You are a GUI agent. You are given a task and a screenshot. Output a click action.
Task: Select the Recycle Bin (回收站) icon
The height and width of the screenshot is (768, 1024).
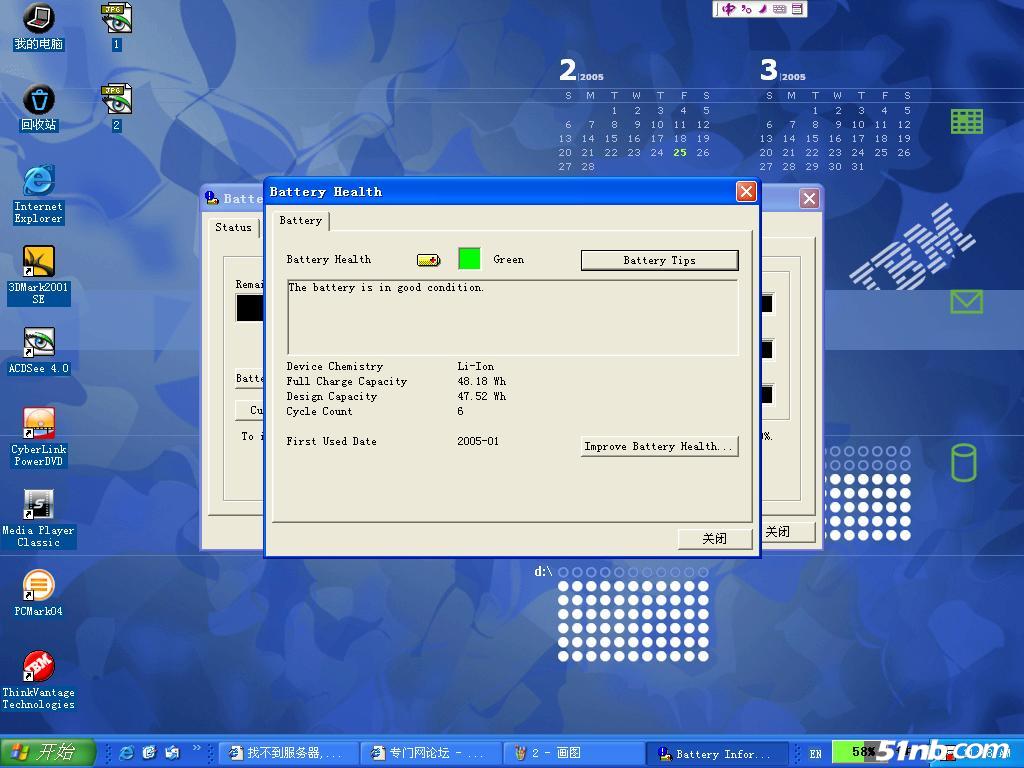[38, 100]
